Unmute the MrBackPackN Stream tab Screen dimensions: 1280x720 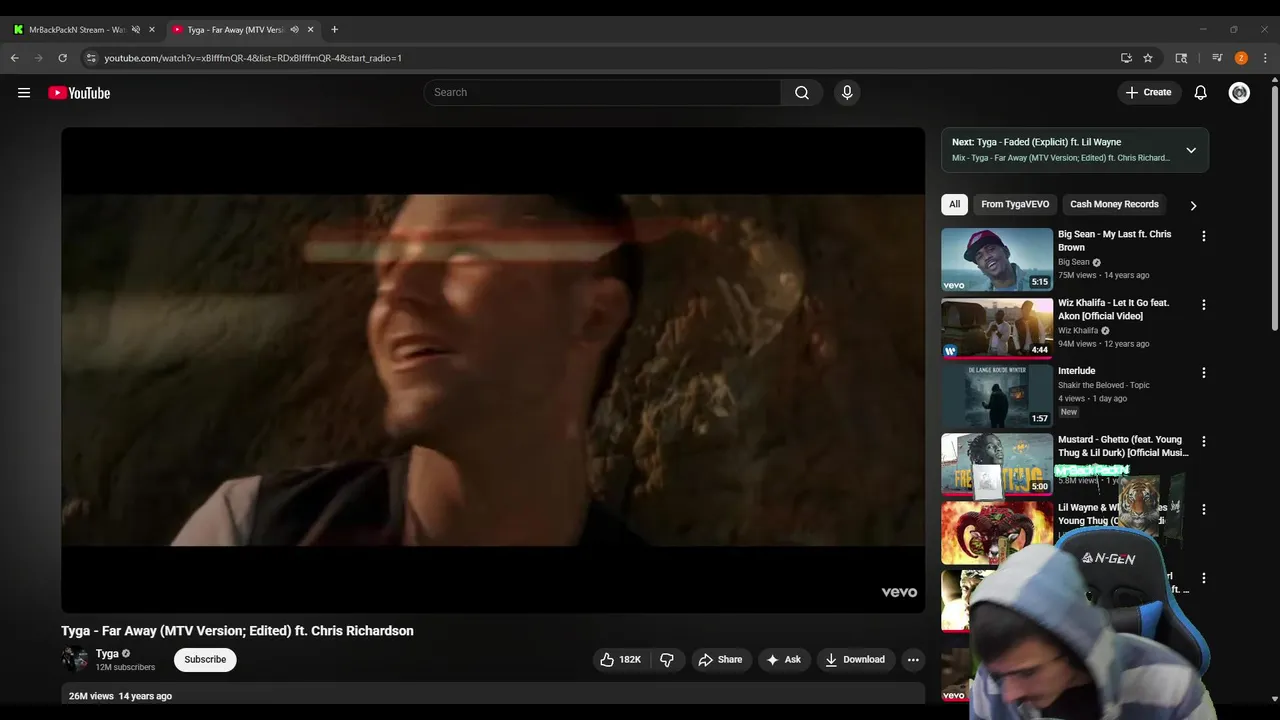(x=136, y=30)
